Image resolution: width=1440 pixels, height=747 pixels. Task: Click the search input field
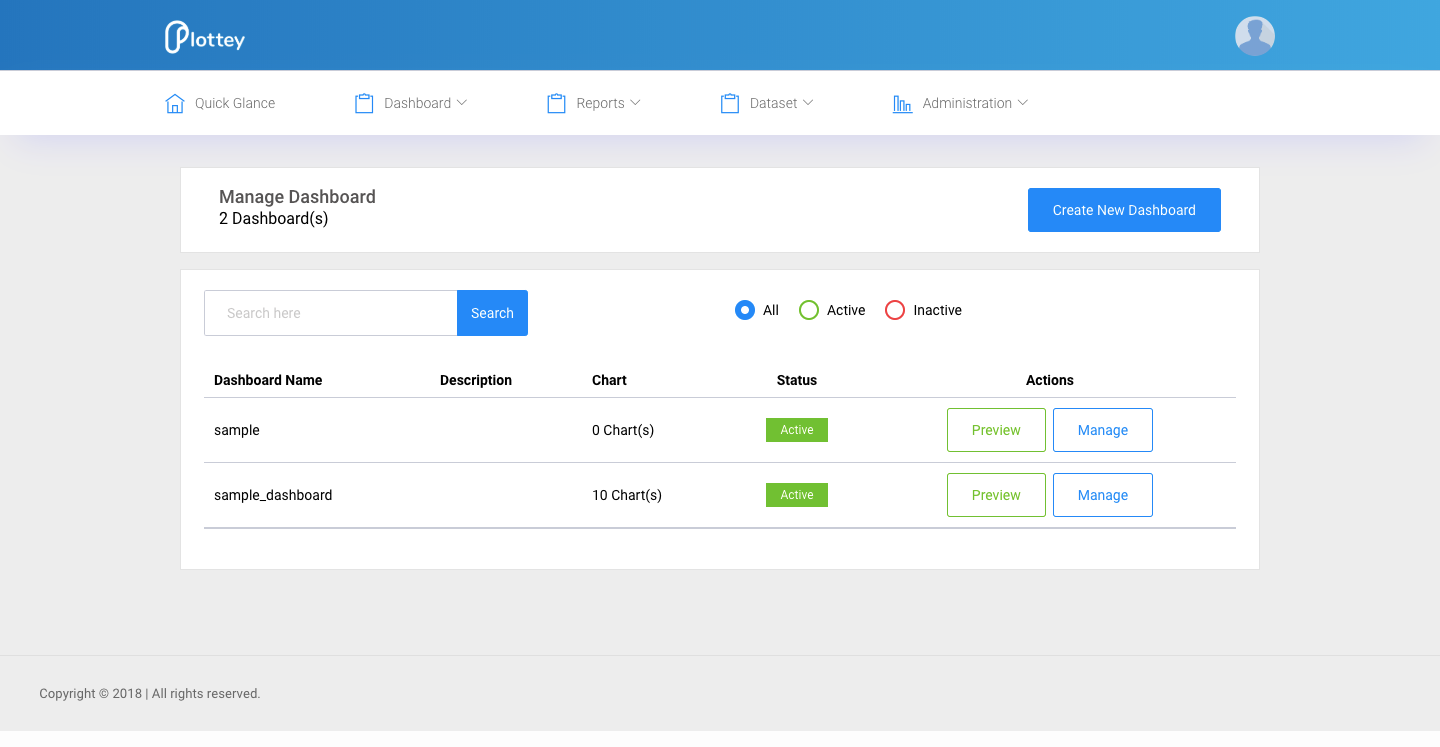click(x=330, y=312)
